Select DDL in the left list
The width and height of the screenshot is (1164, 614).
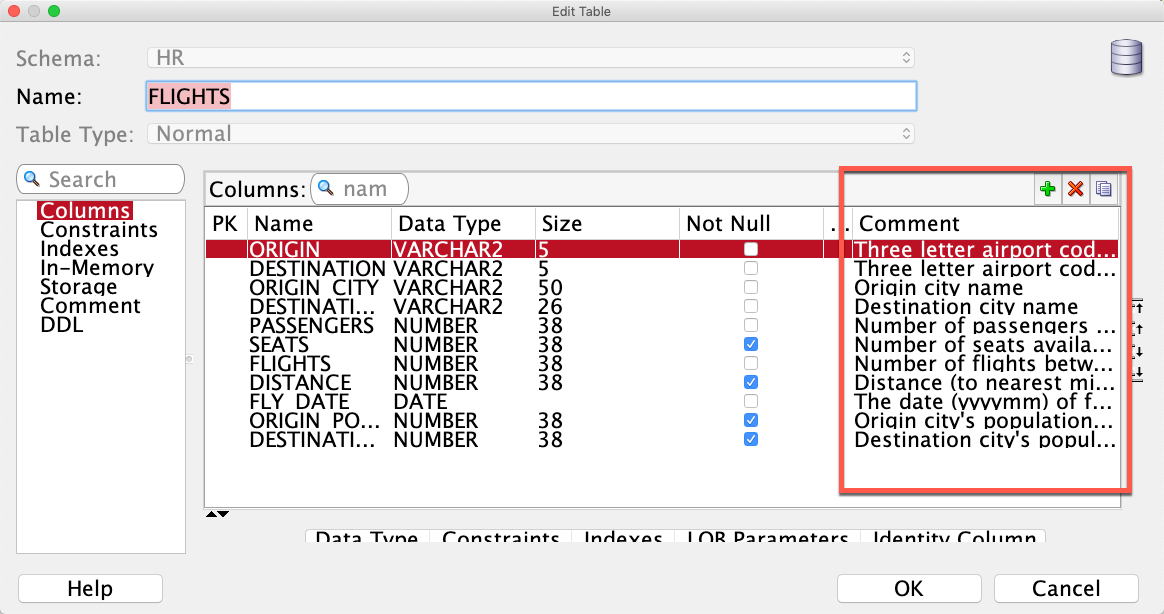tap(62, 325)
